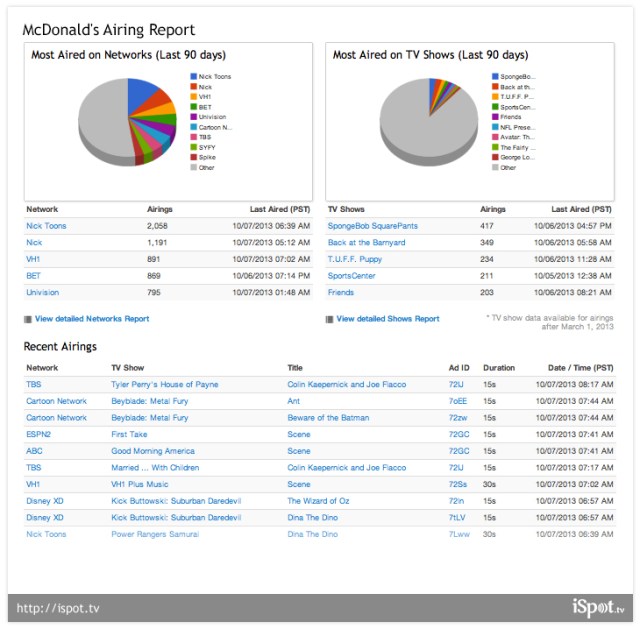Open Nick Toons link in Recent Airings
The width and height of the screenshot is (640, 629).
pos(46,534)
